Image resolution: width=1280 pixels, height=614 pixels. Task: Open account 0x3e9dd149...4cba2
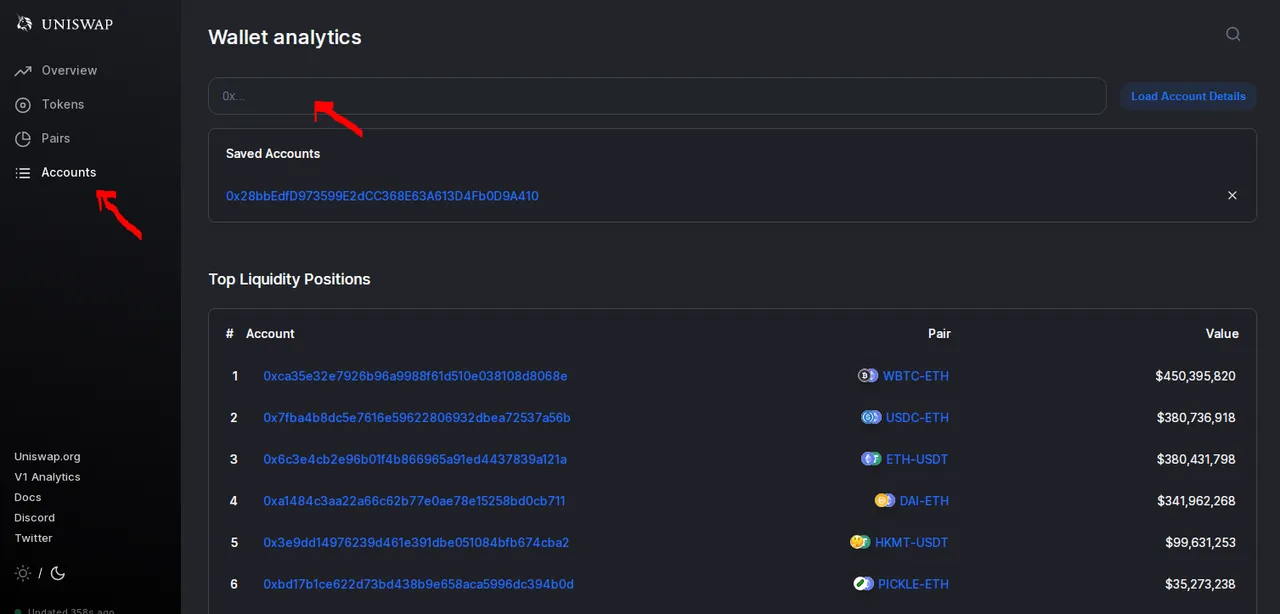[x=416, y=543]
